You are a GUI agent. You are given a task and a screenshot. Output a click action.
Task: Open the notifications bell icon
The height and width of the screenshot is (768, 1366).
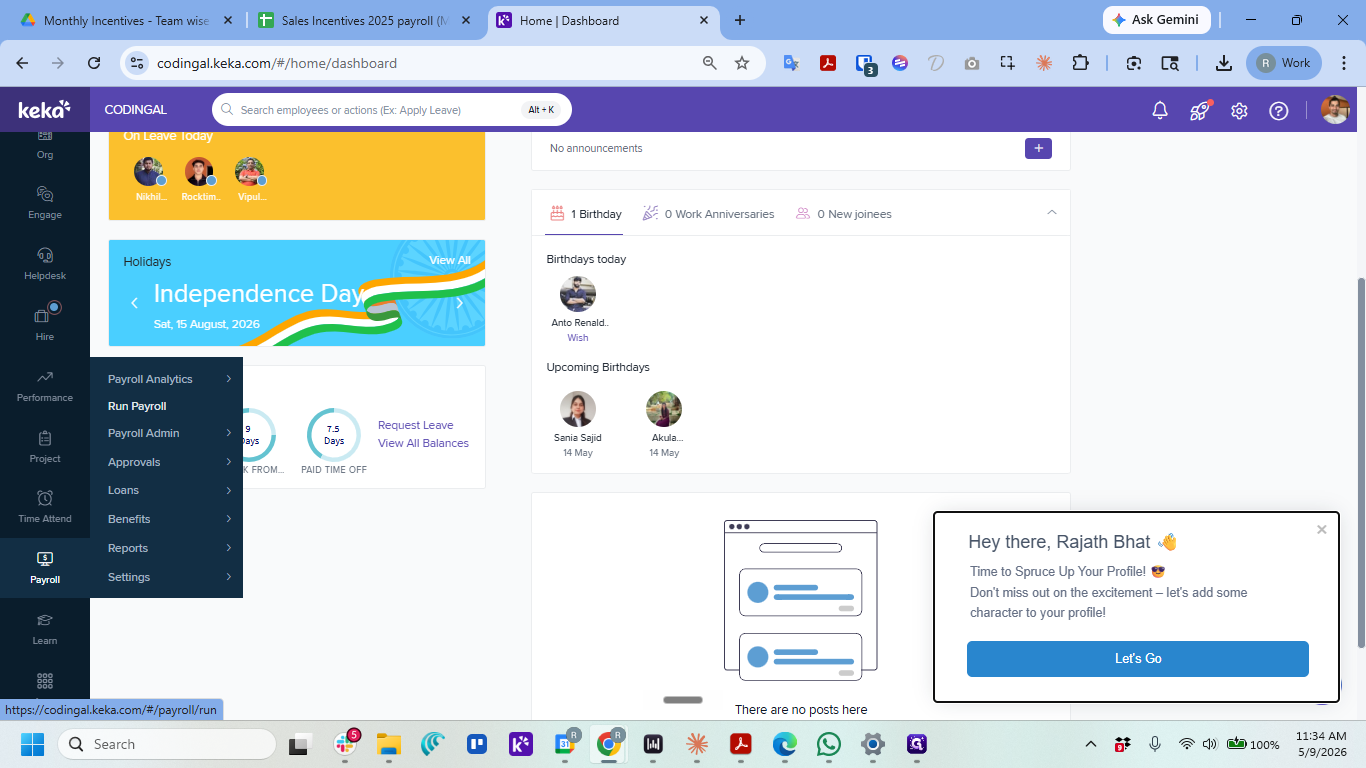point(1160,111)
